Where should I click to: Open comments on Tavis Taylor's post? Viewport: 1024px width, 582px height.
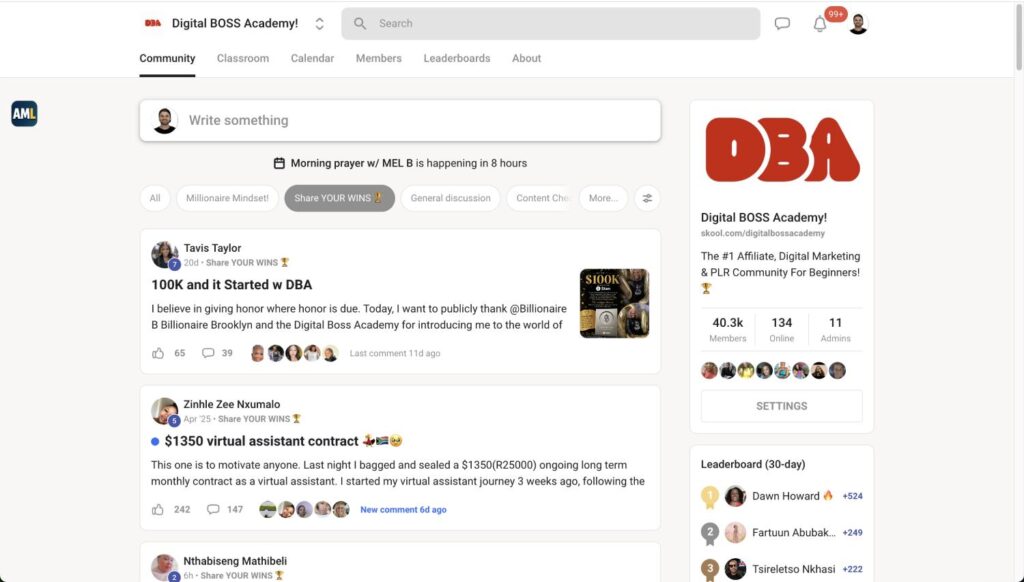pyautogui.click(x=208, y=353)
